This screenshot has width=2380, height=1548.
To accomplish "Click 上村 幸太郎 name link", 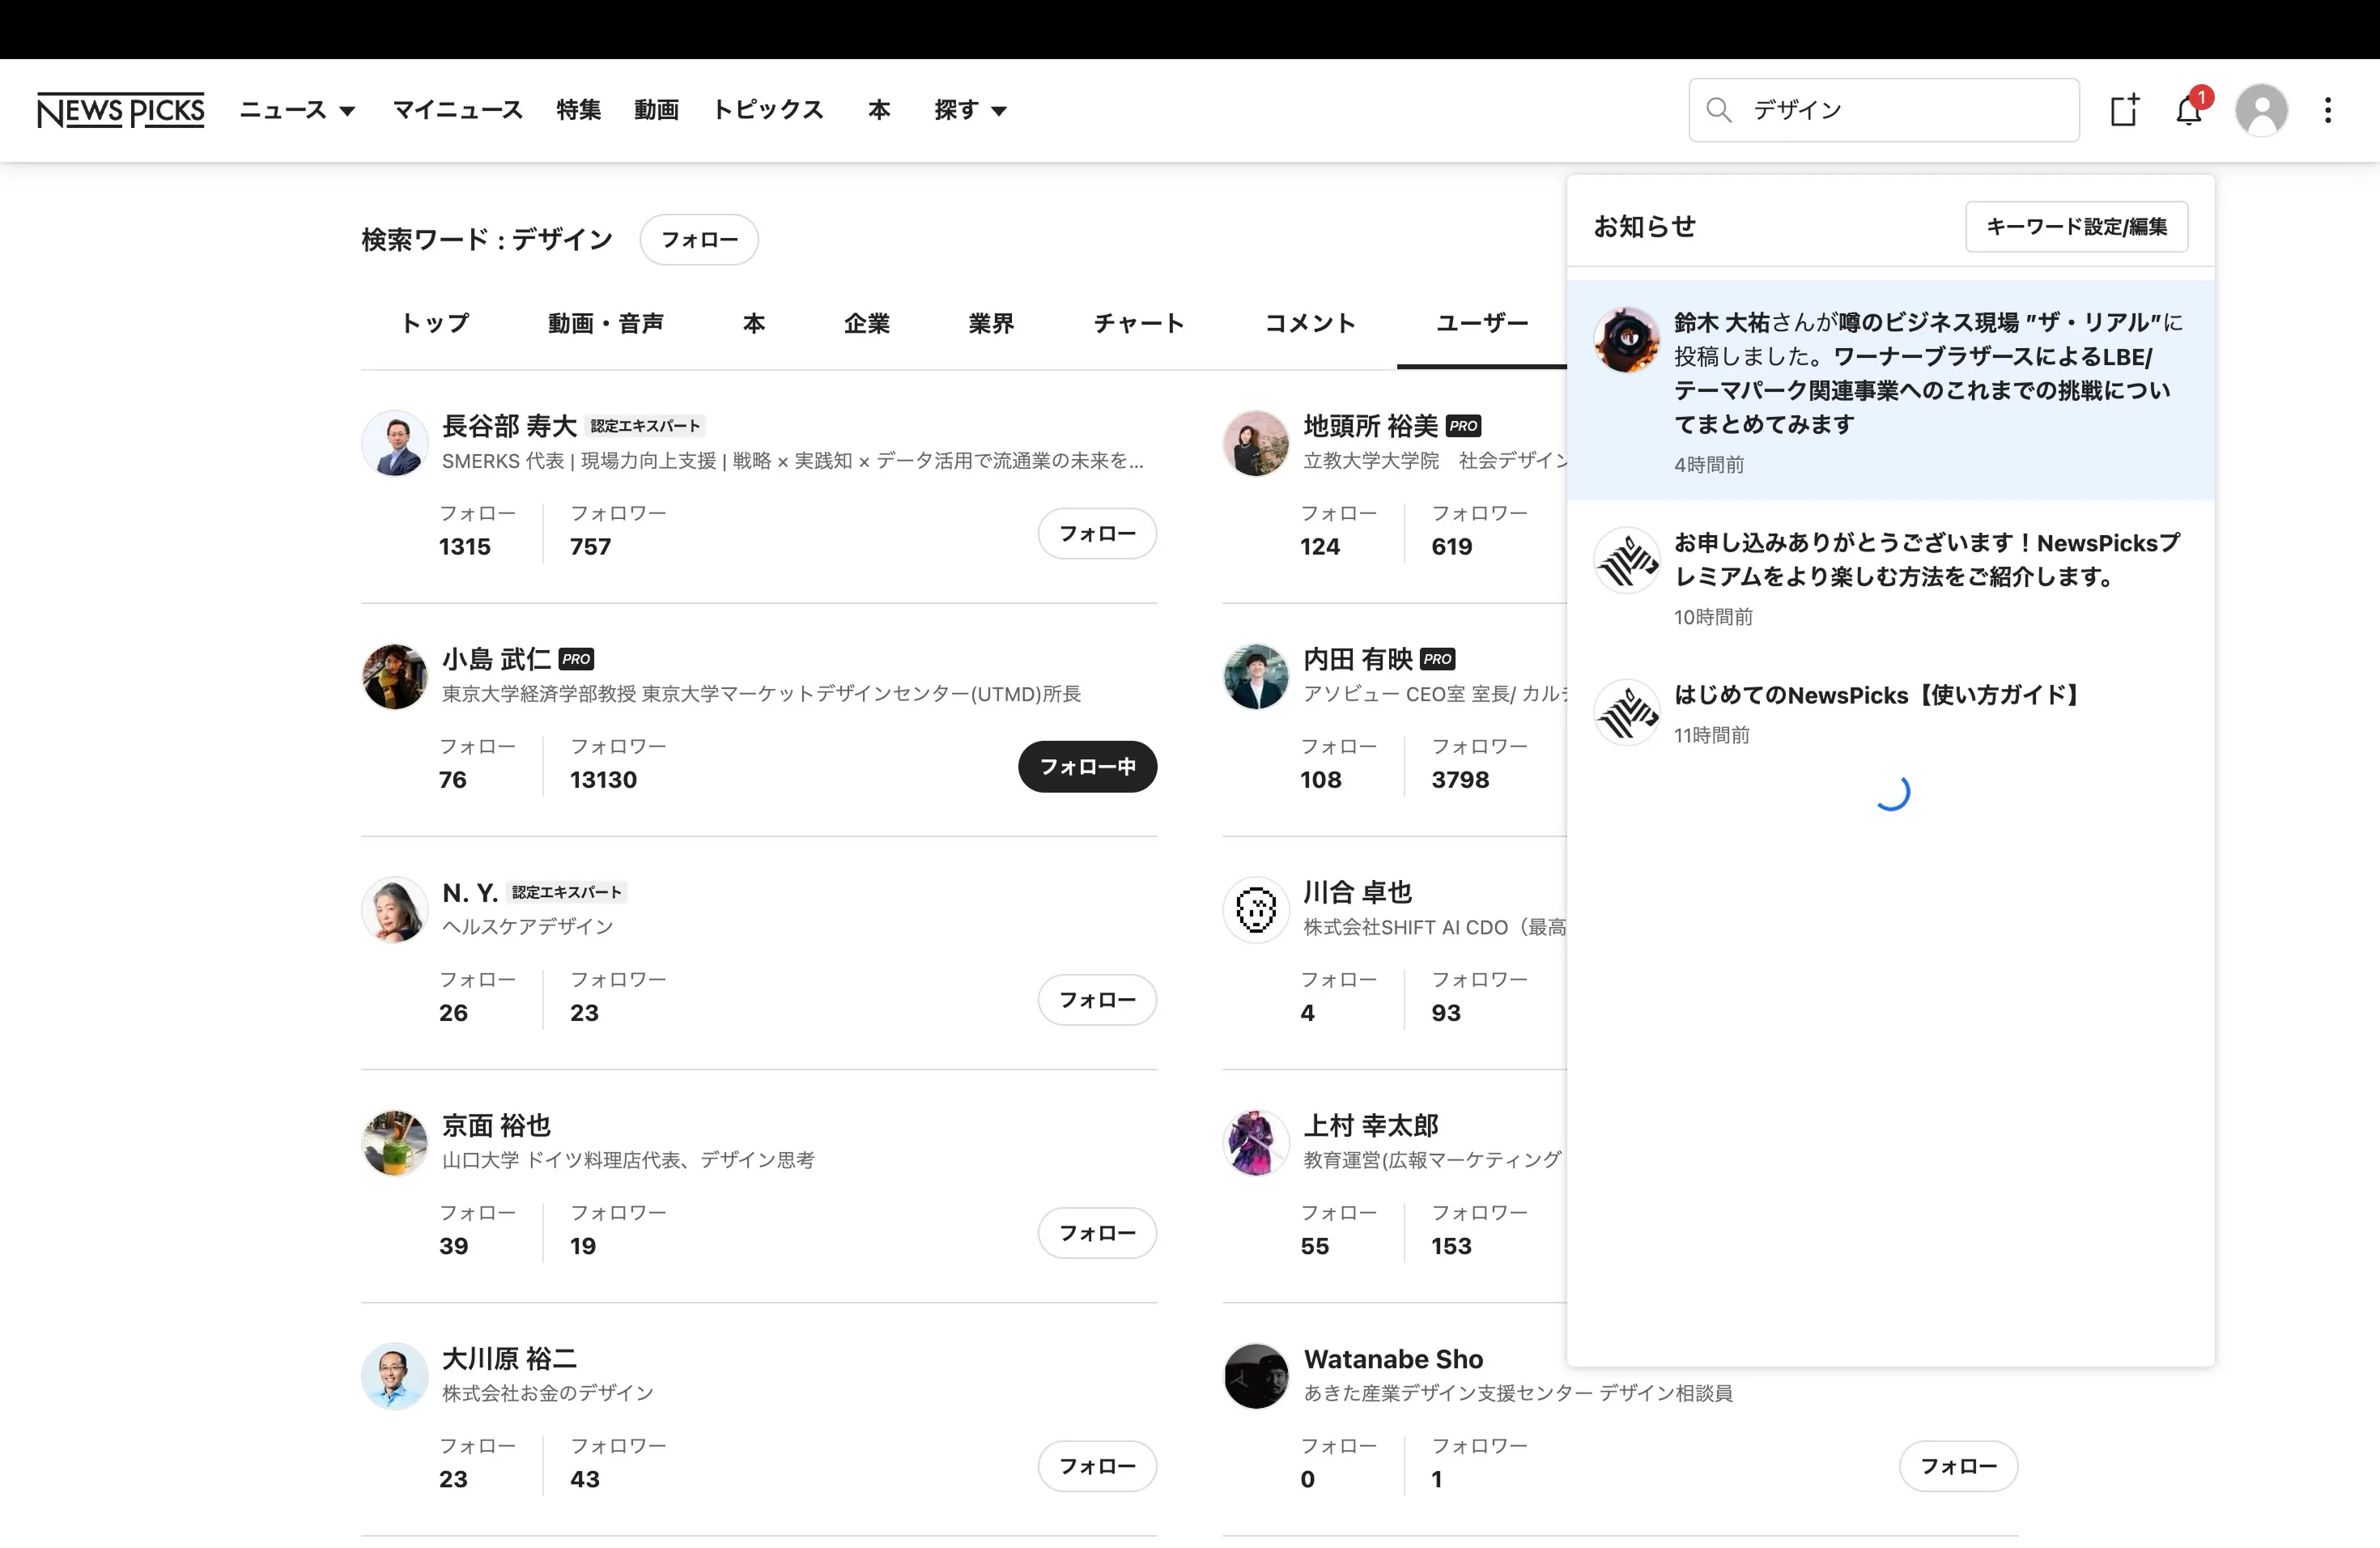I will pos(1371,1126).
